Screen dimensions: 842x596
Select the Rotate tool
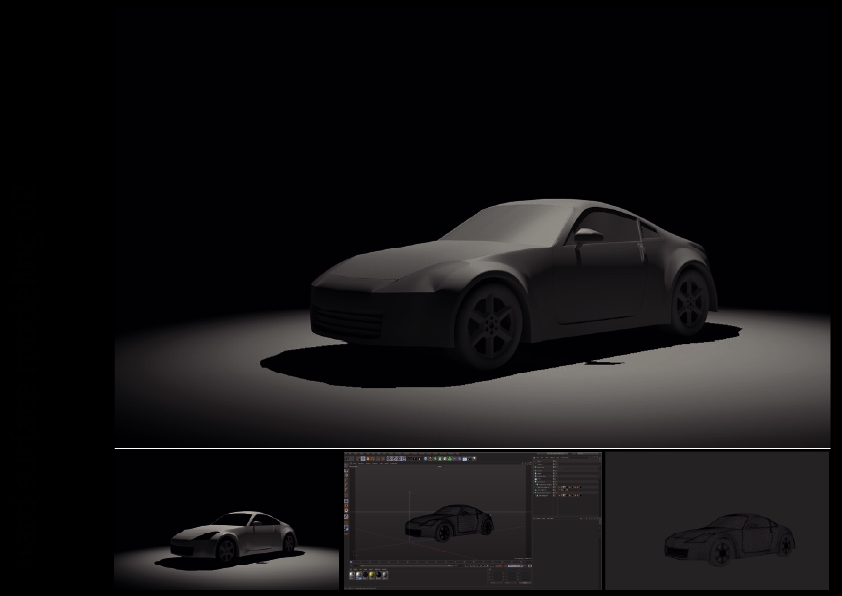373,459
